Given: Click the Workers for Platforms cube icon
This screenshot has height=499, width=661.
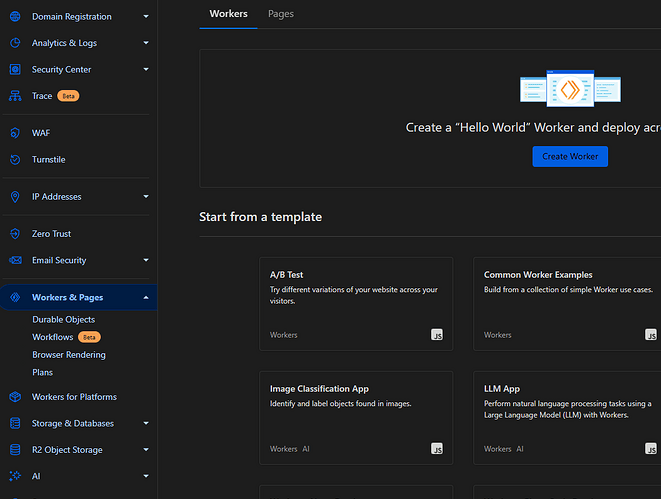Looking at the screenshot, I should tap(15, 397).
